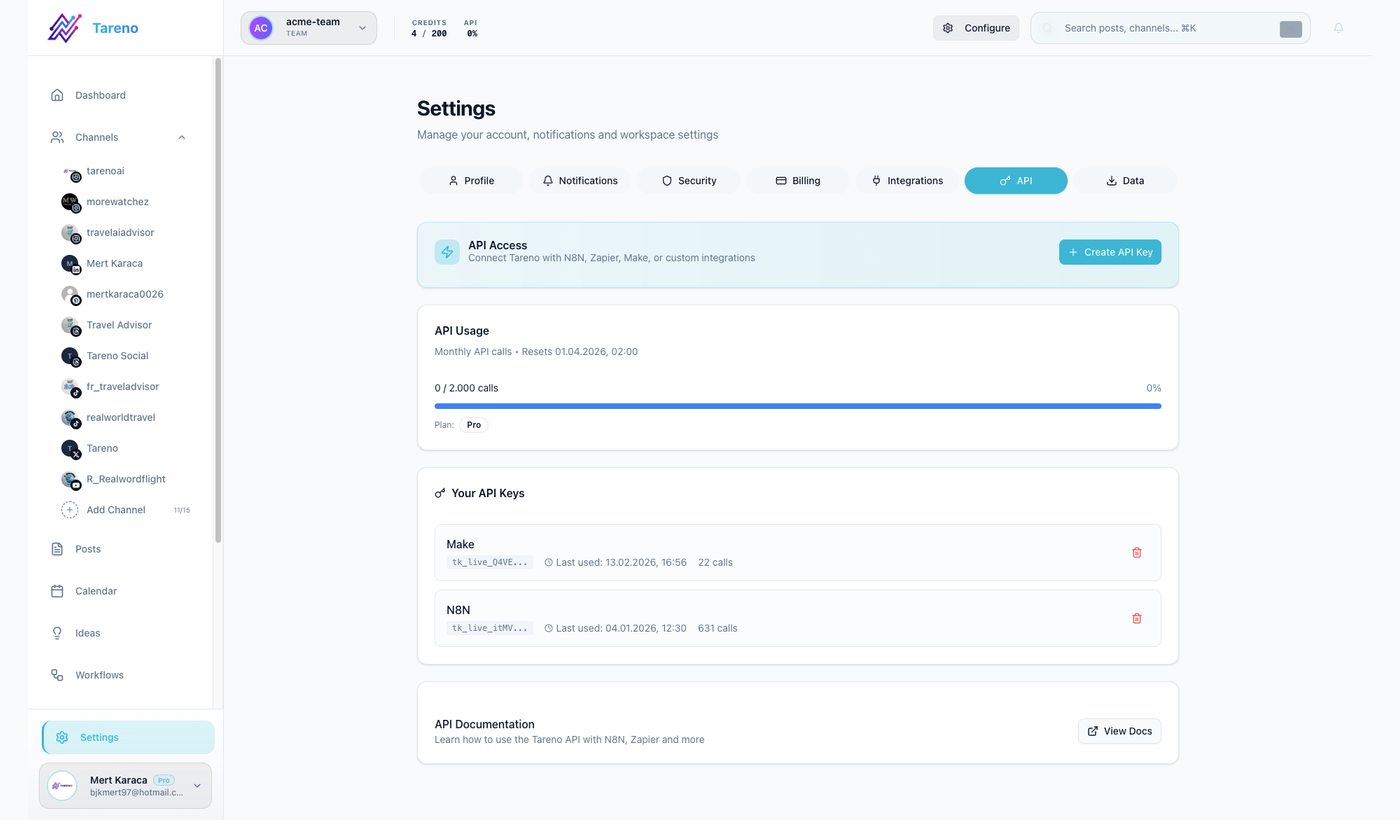Click the tk_live_Q4VE... key token
The width and height of the screenshot is (1400, 820).
pyautogui.click(x=490, y=562)
